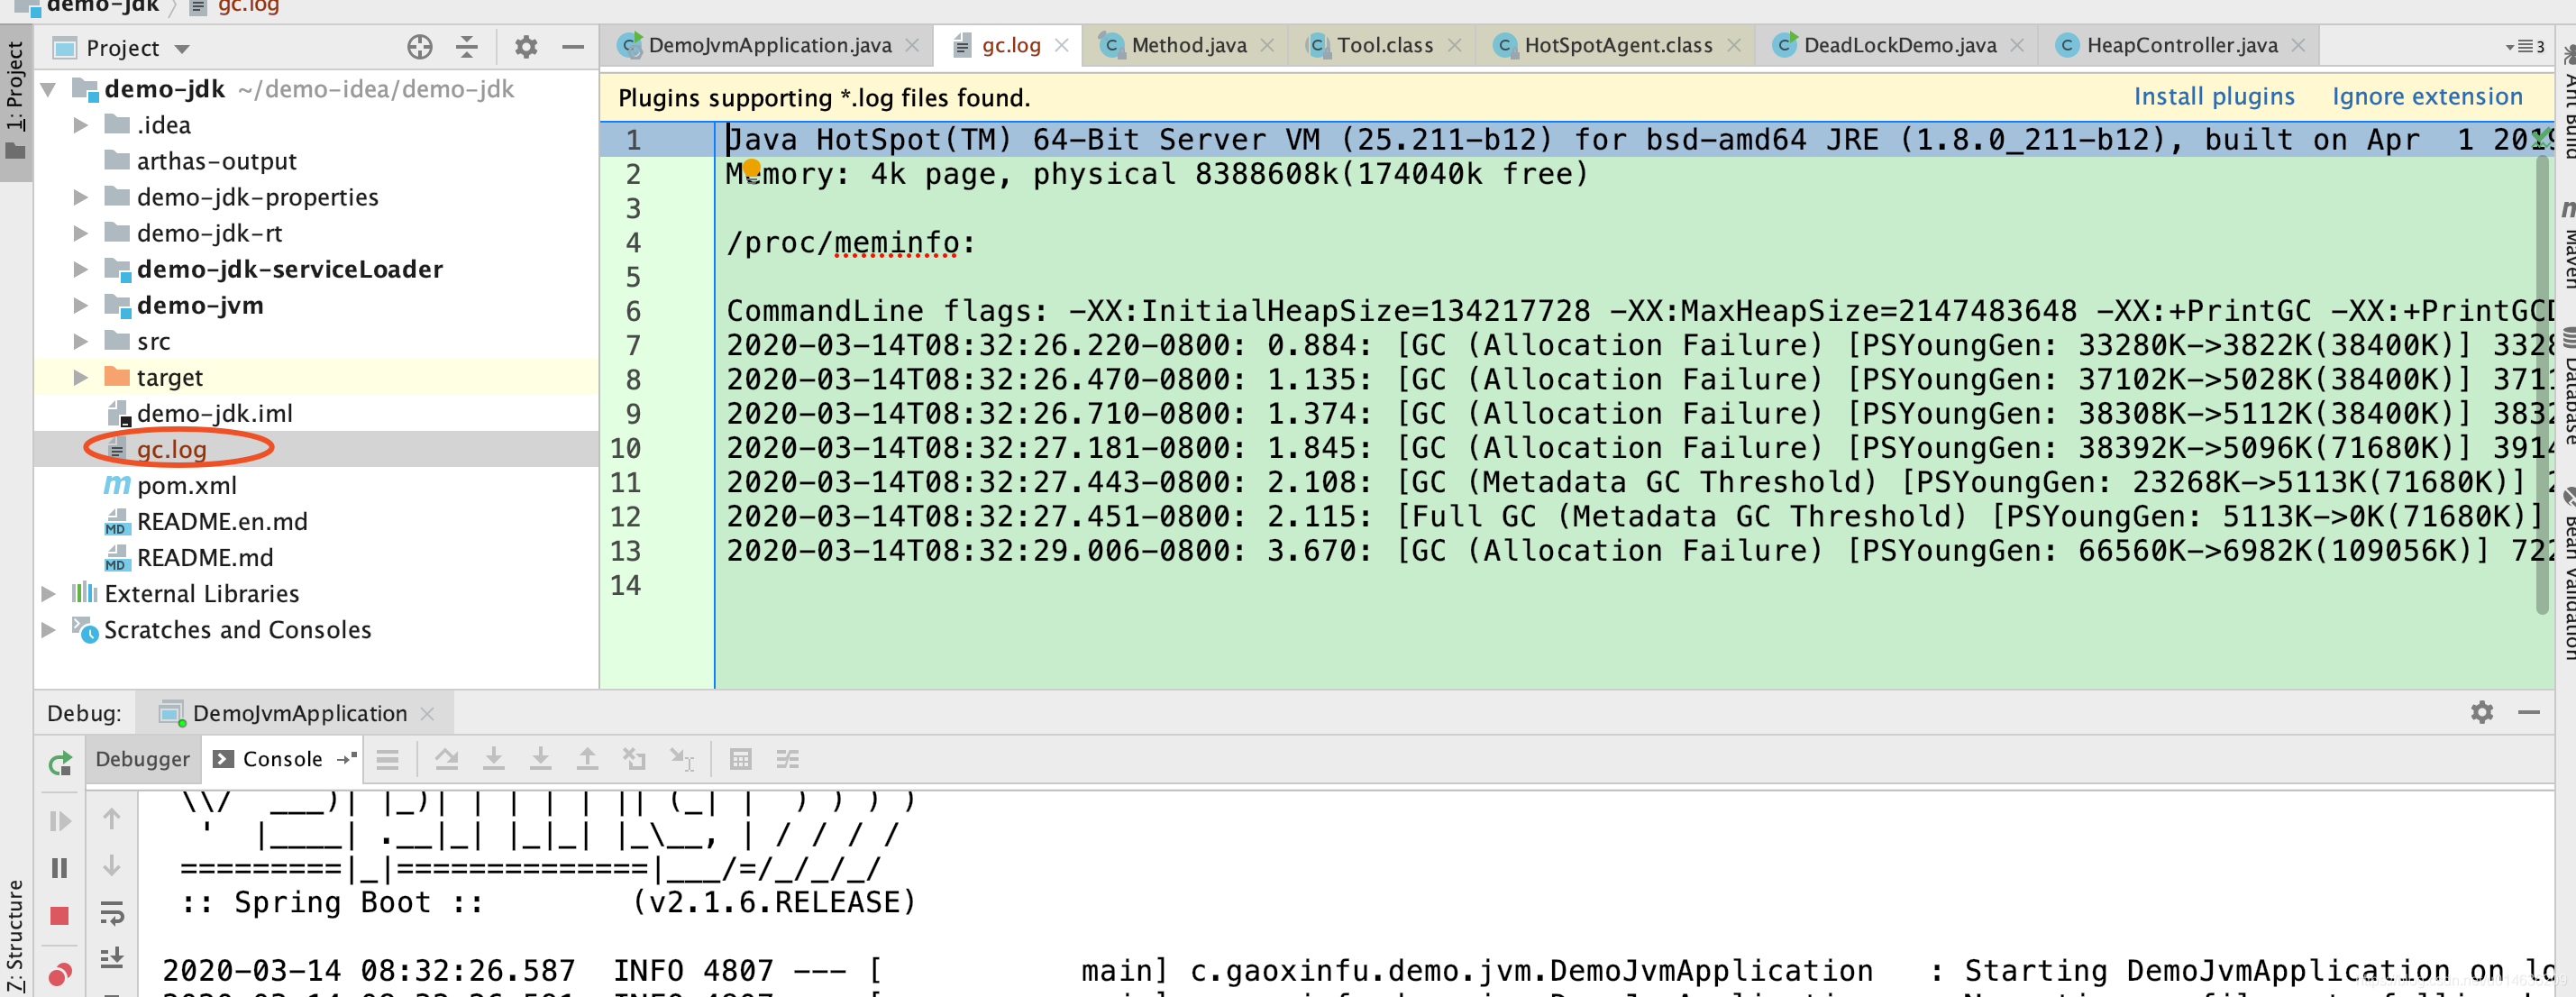Switch to Debugger tab

[142, 759]
